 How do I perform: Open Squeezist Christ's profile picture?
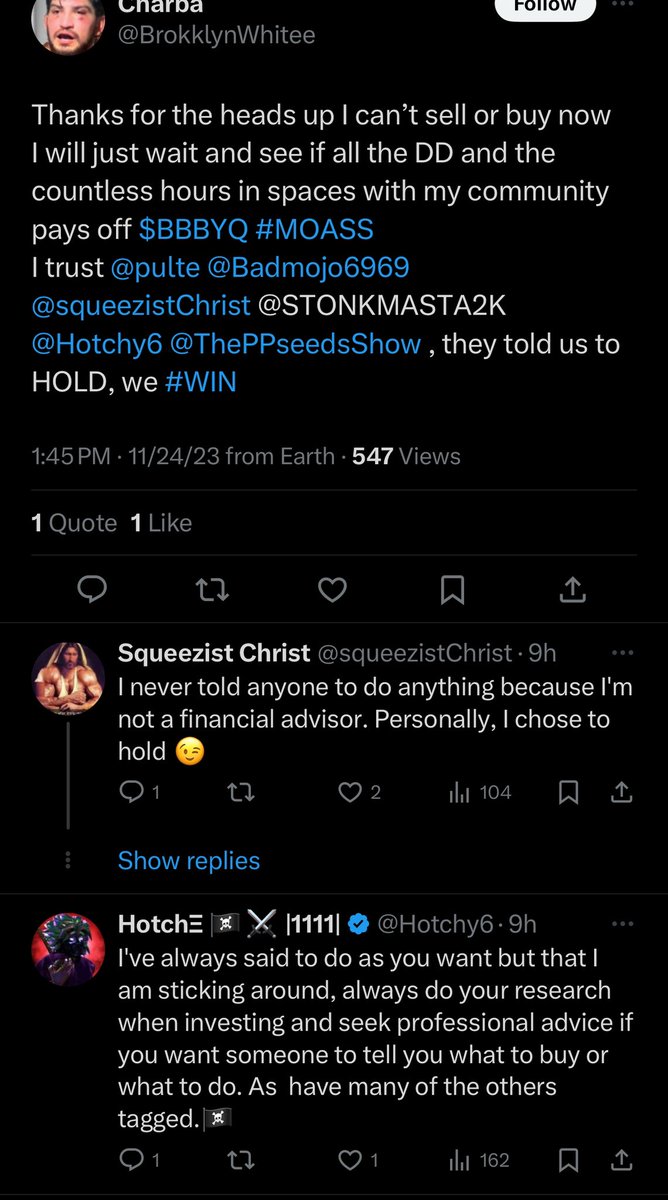pyautogui.click(x=69, y=679)
